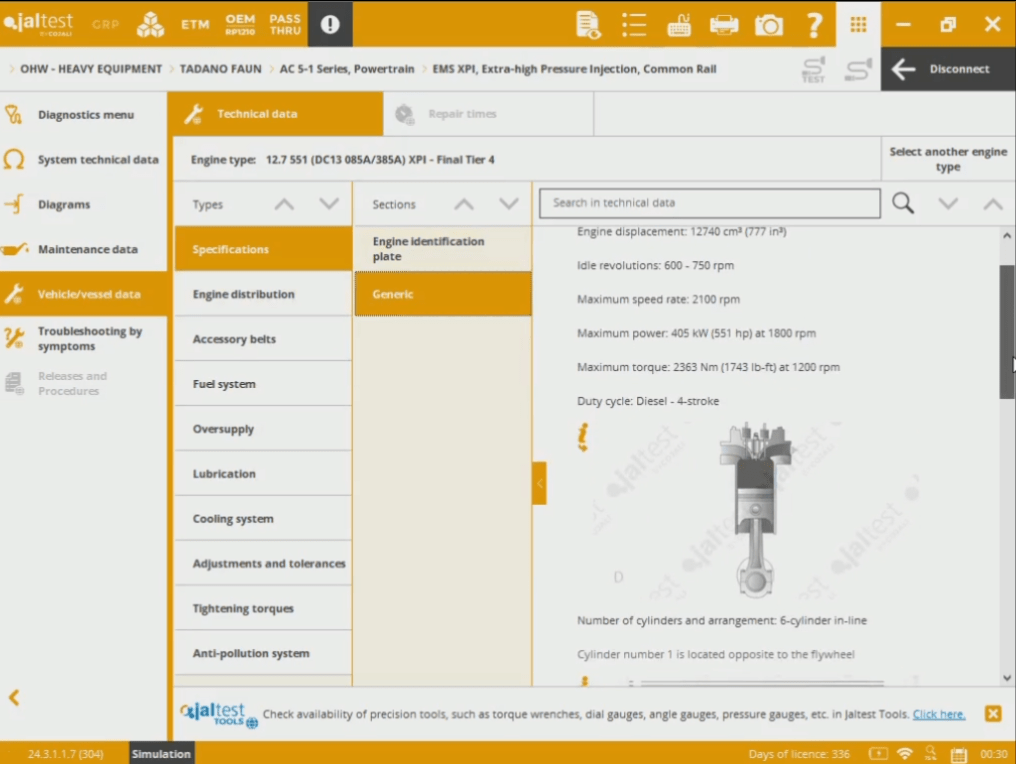Select Specifications type
The image size is (1016, 764).
[263, 249]
